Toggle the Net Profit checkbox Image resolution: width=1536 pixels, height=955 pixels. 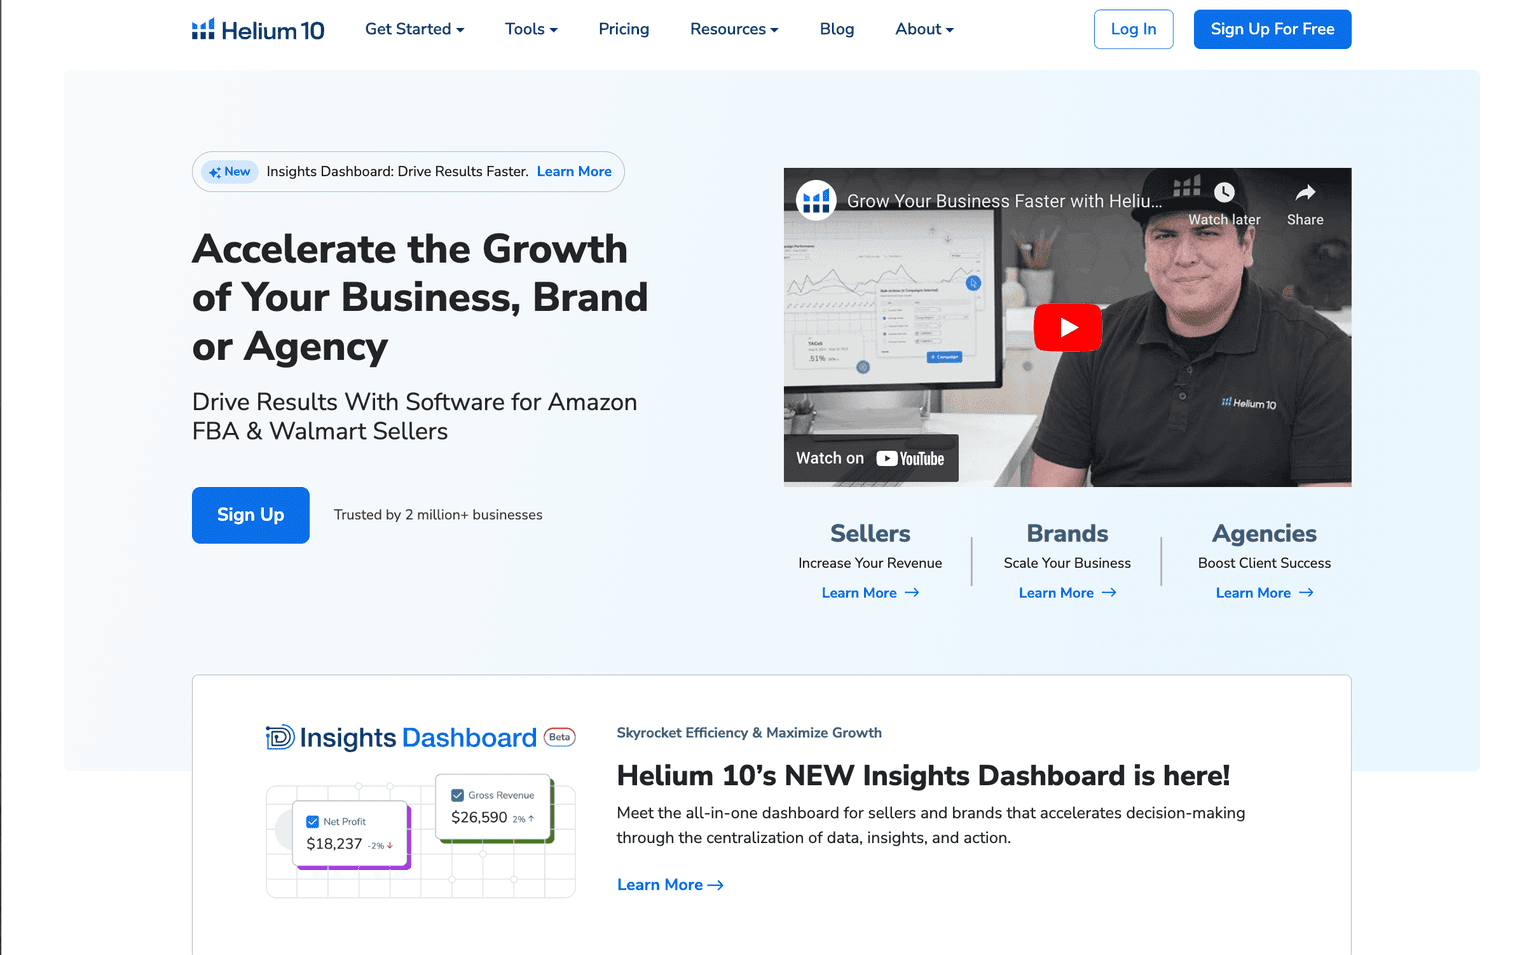(x=312, y=822)
